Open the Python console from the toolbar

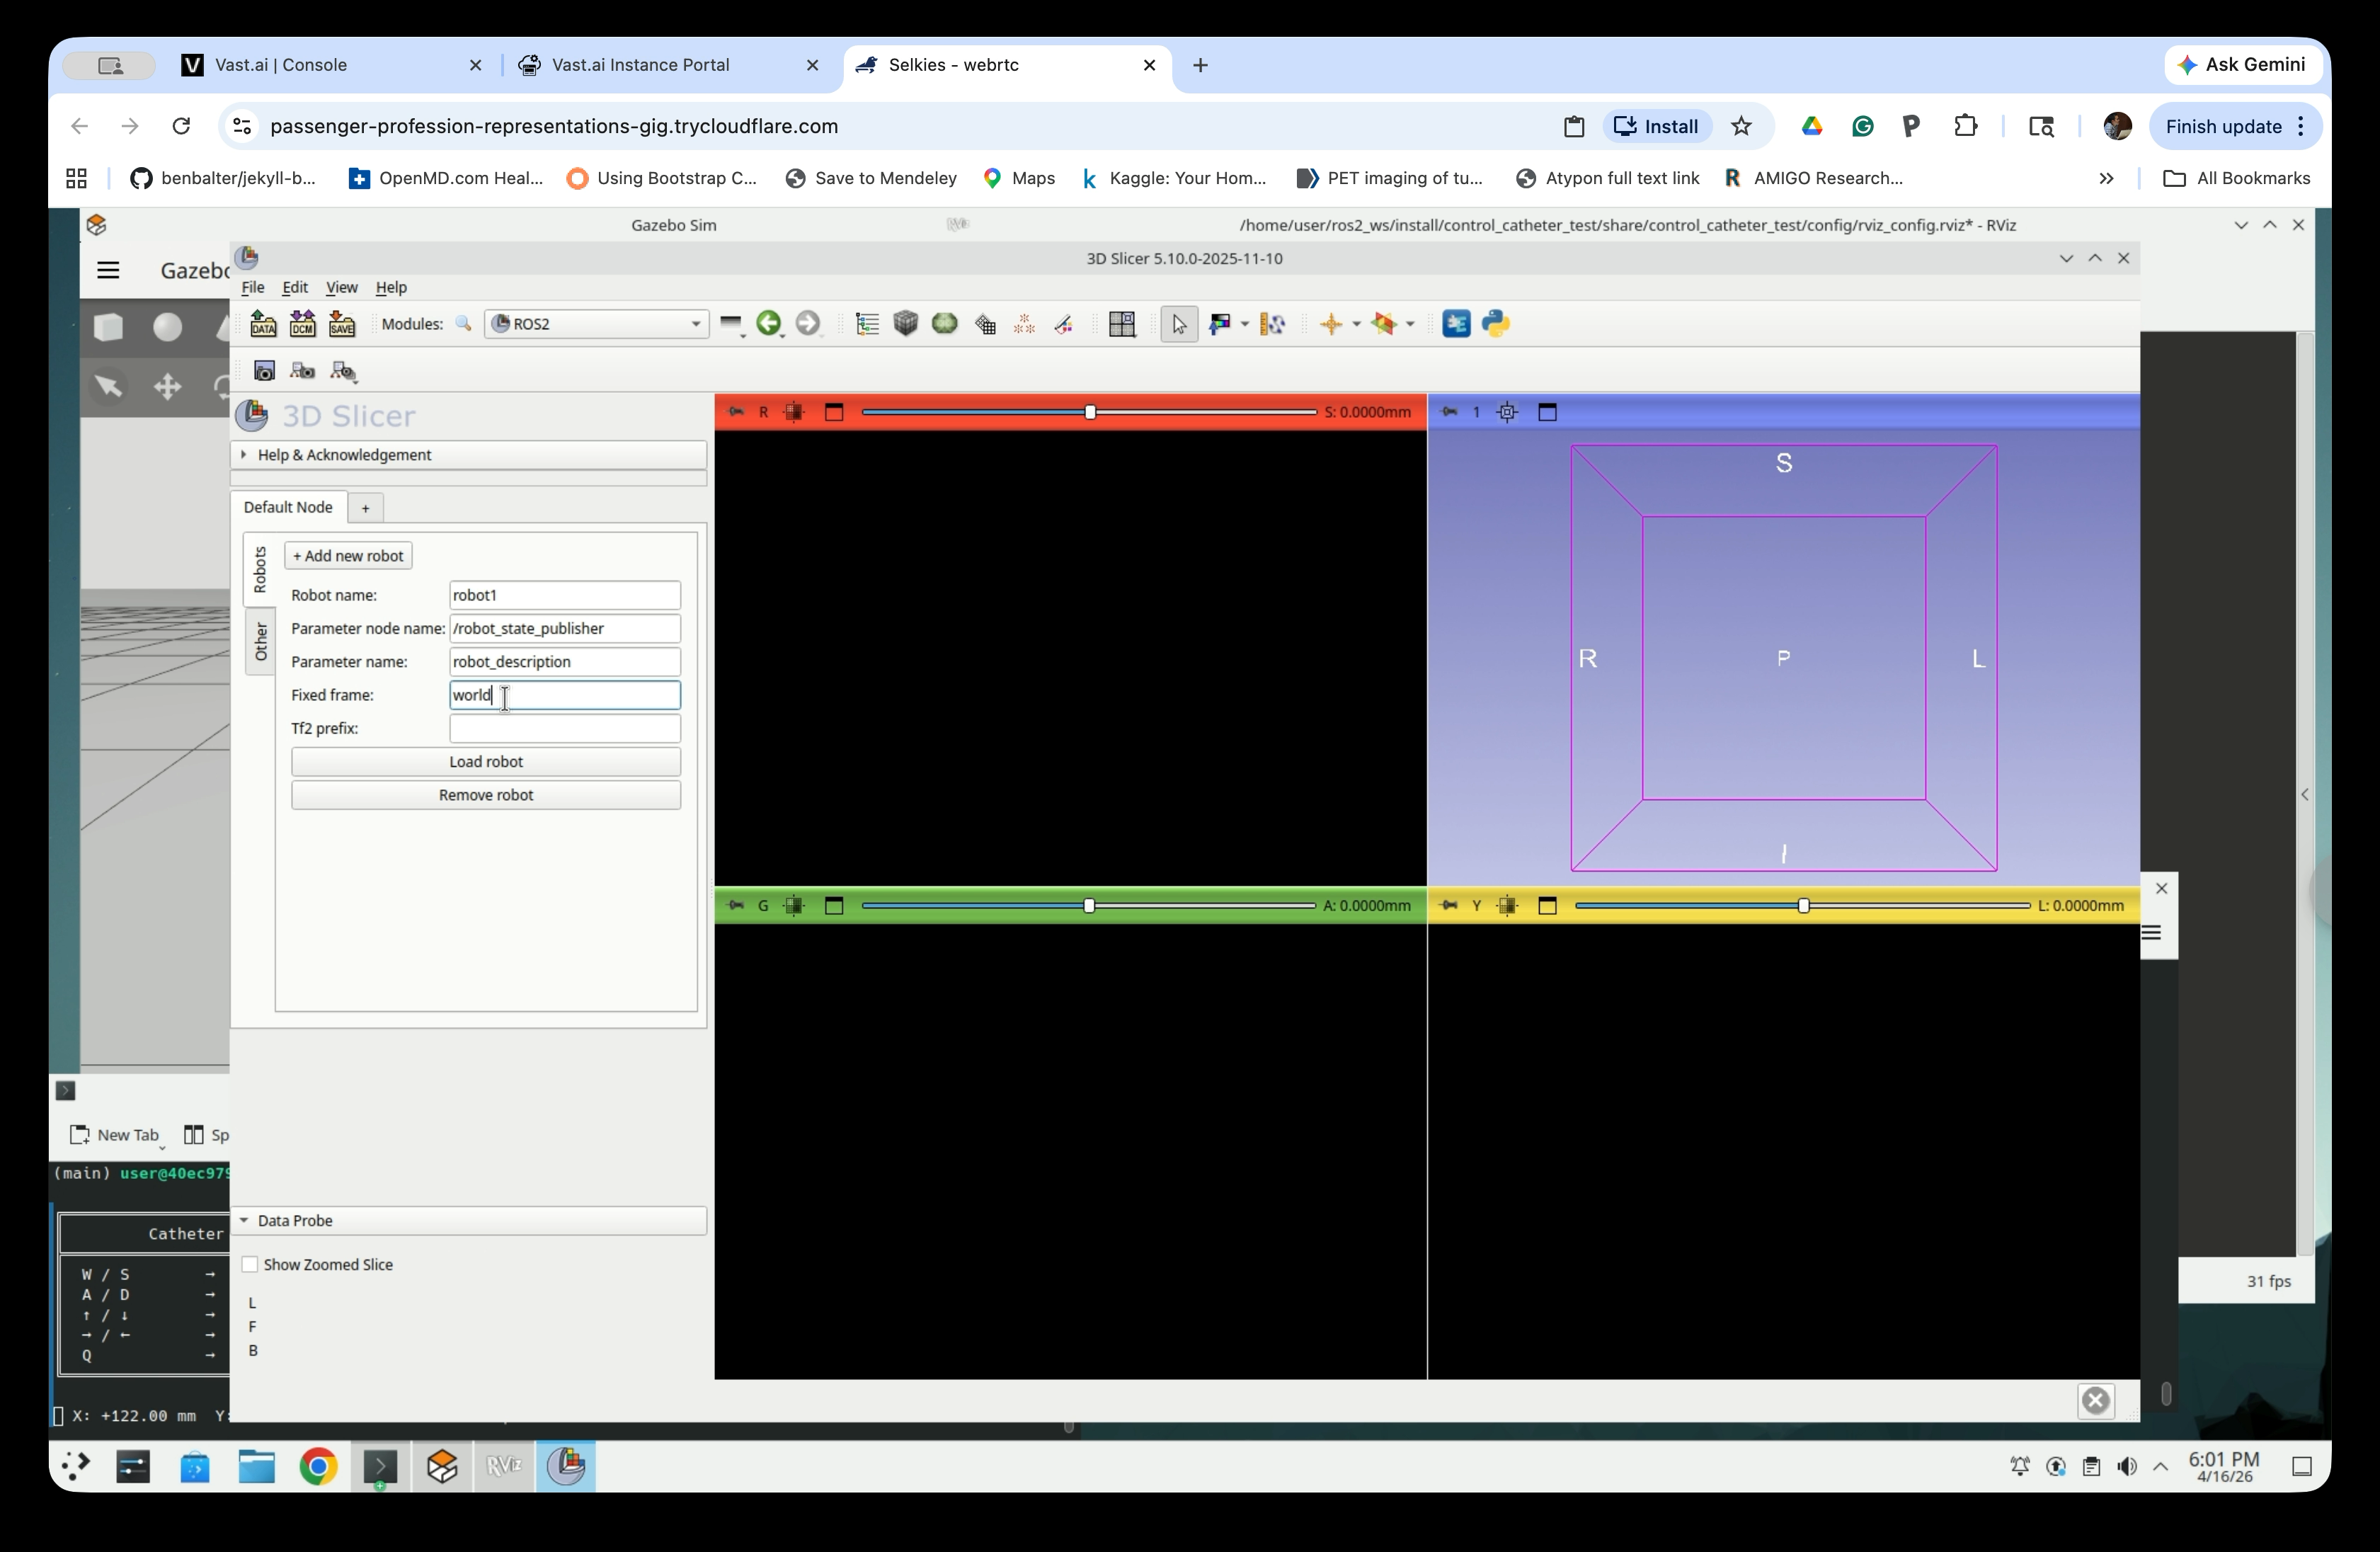1495,323
